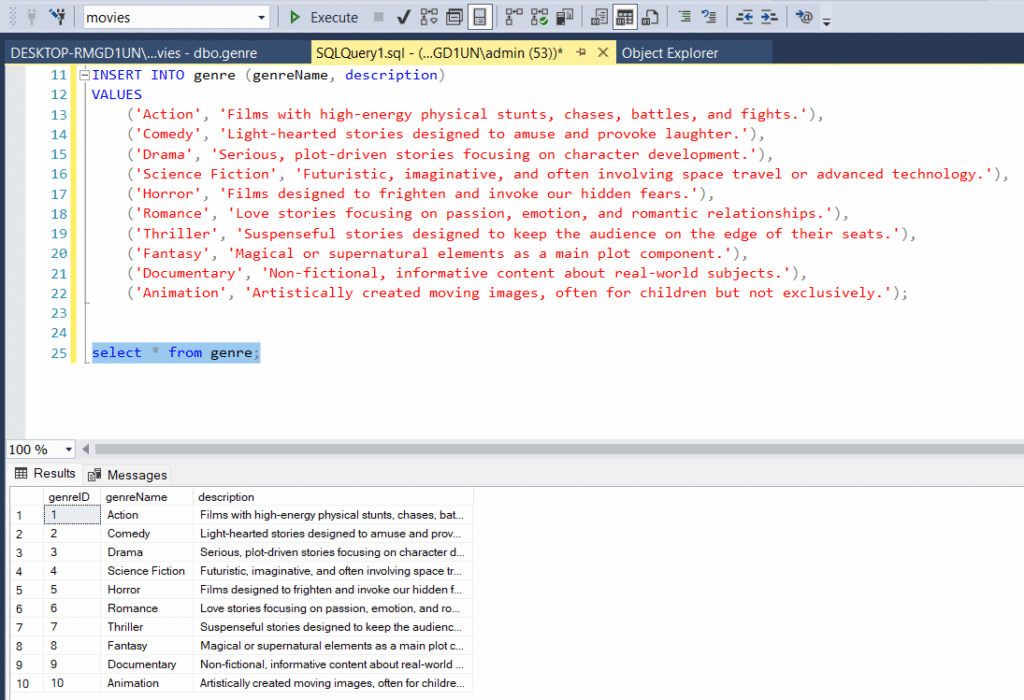Image resolution: width=1024 pixels, height=700 pixels.
Task: Click the genreID column header
Action: pos(72,497)
